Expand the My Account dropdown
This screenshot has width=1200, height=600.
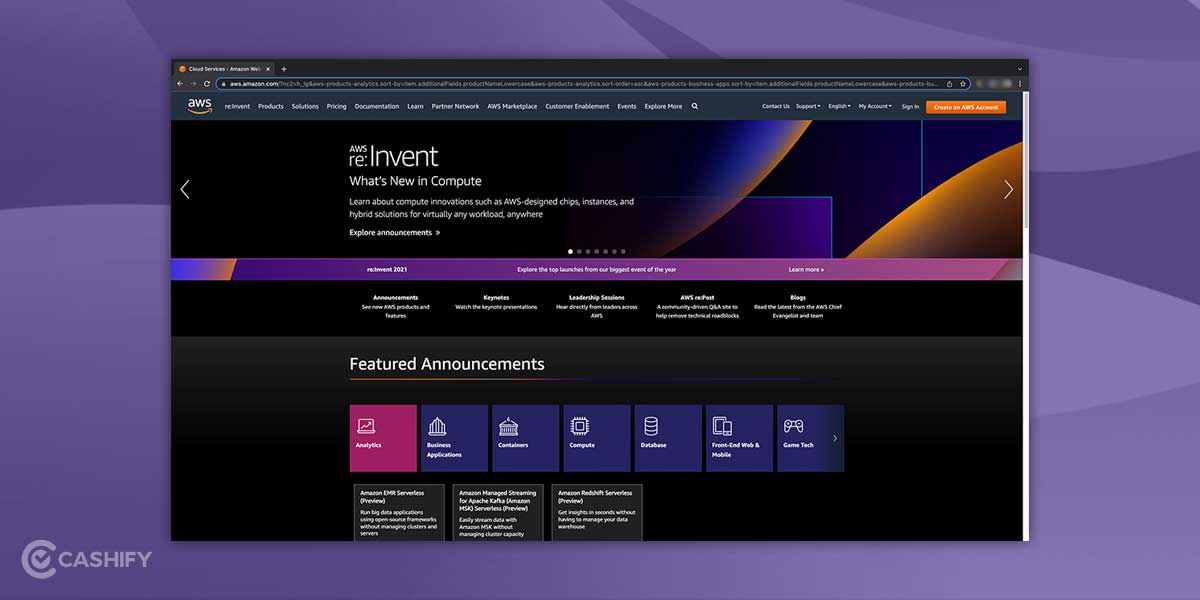(875, 106)
